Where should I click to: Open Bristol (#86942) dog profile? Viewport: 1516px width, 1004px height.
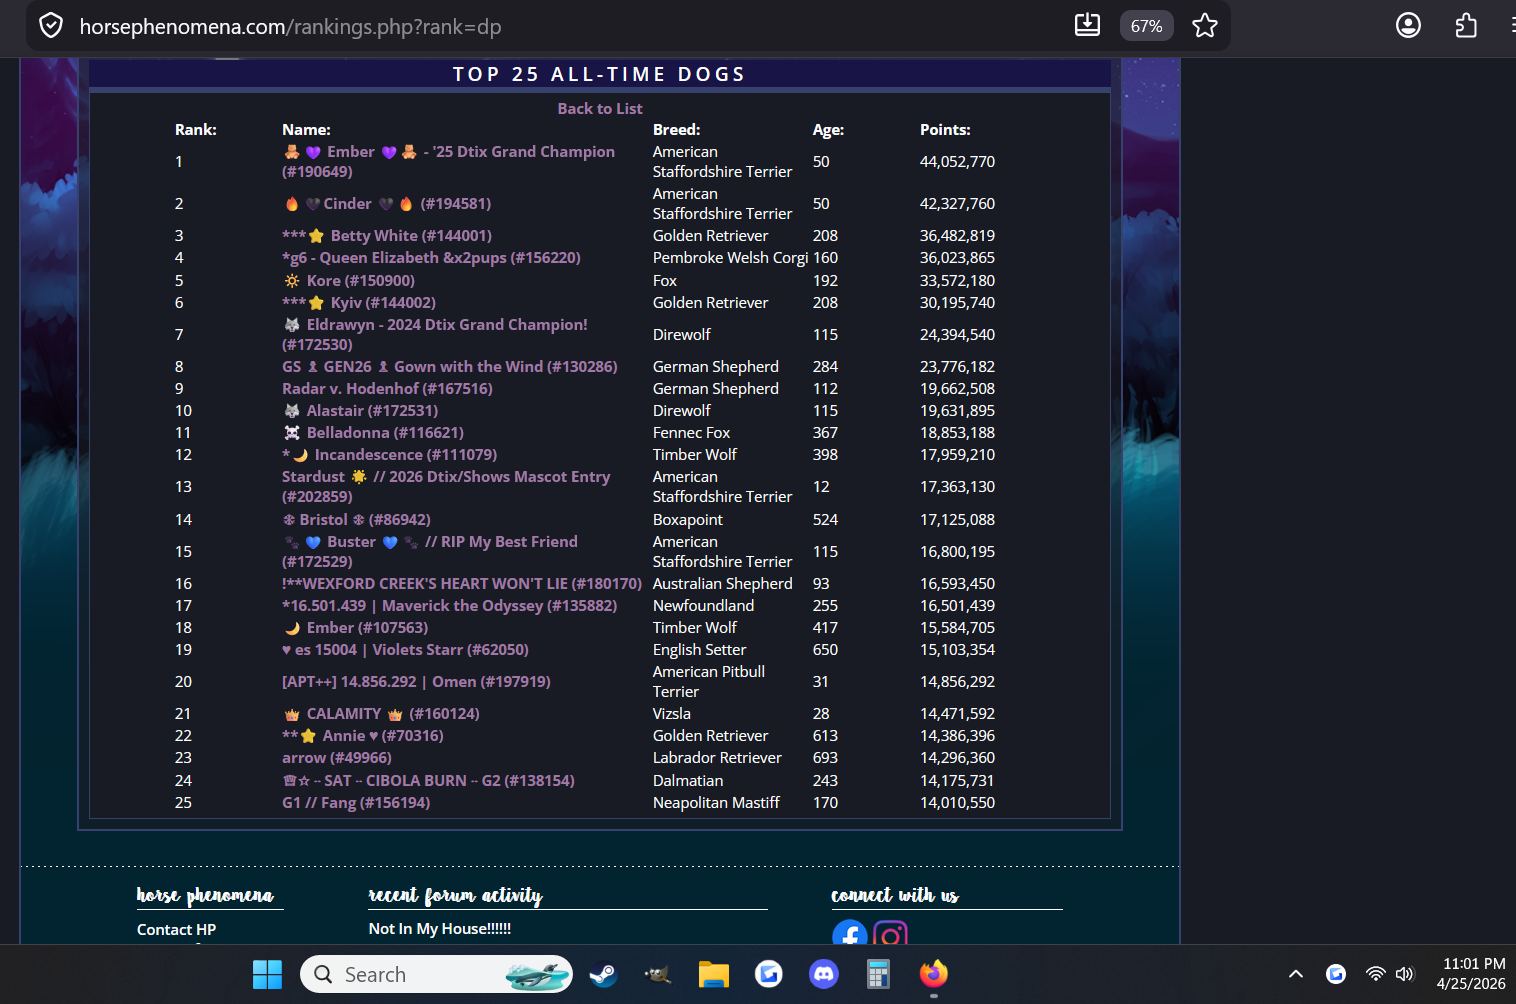356,520
